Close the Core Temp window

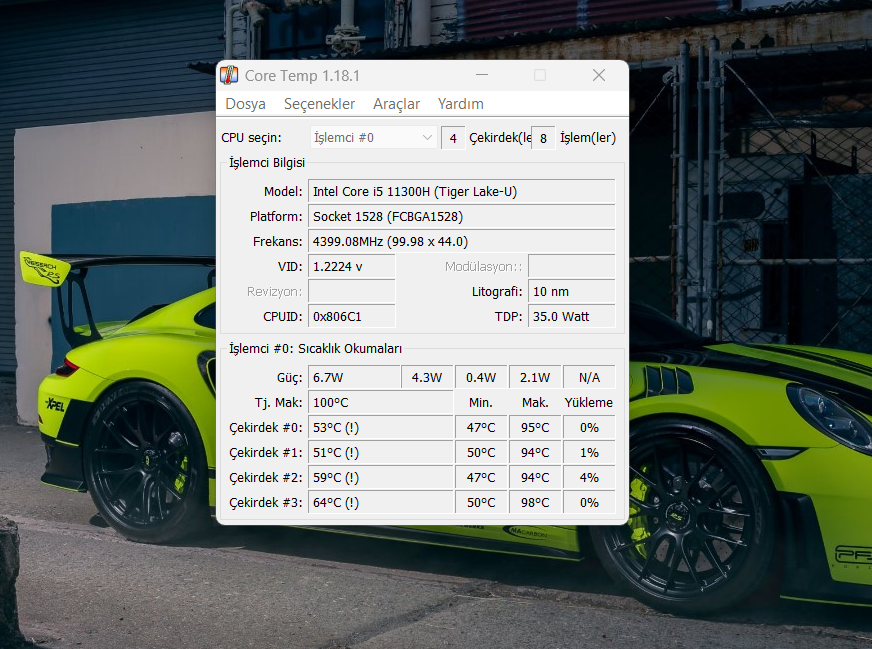click(598, 75)
